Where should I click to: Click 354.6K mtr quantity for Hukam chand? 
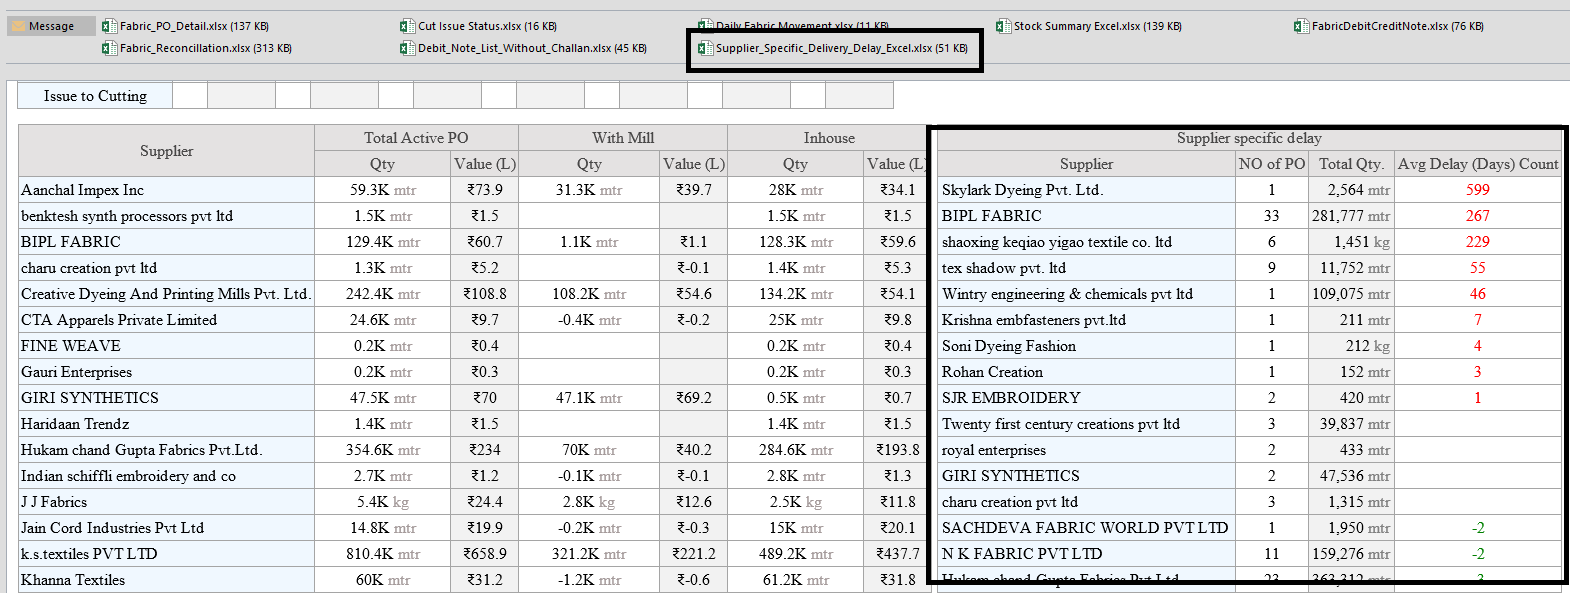click(383, 450)
